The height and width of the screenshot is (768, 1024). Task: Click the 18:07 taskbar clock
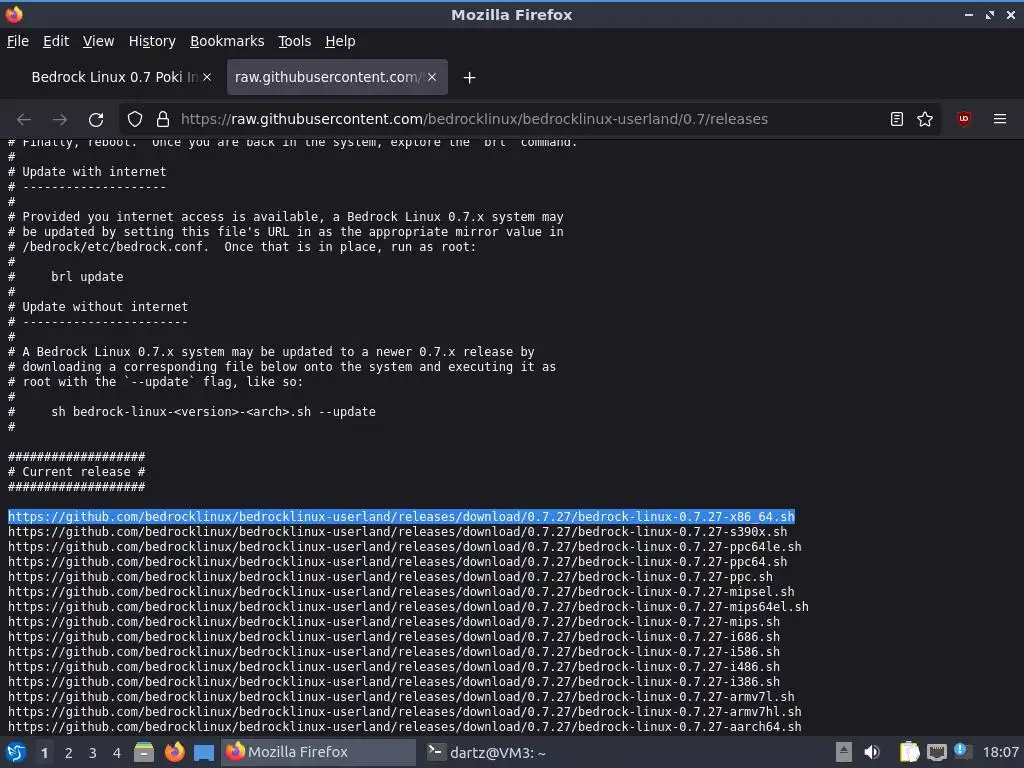tap(1000, 752)
